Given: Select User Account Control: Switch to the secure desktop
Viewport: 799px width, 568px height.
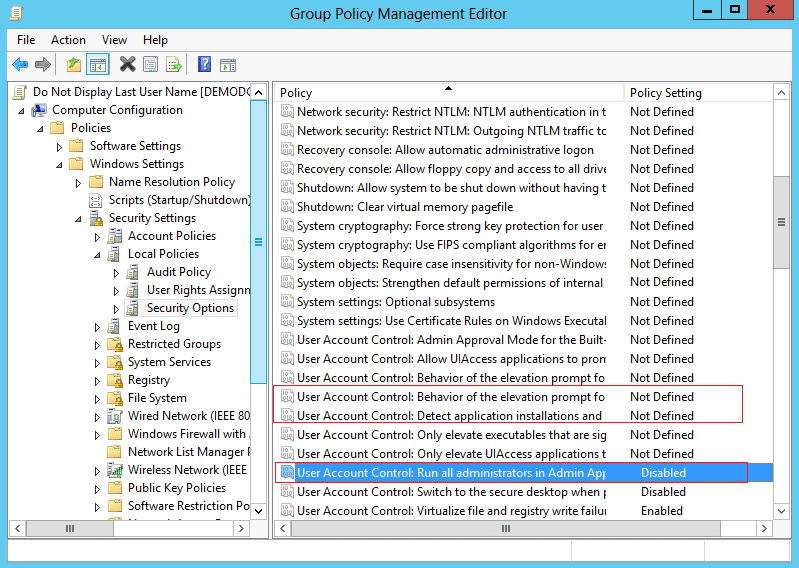Looking at the screenshot, I should click(x=524, y=492).
